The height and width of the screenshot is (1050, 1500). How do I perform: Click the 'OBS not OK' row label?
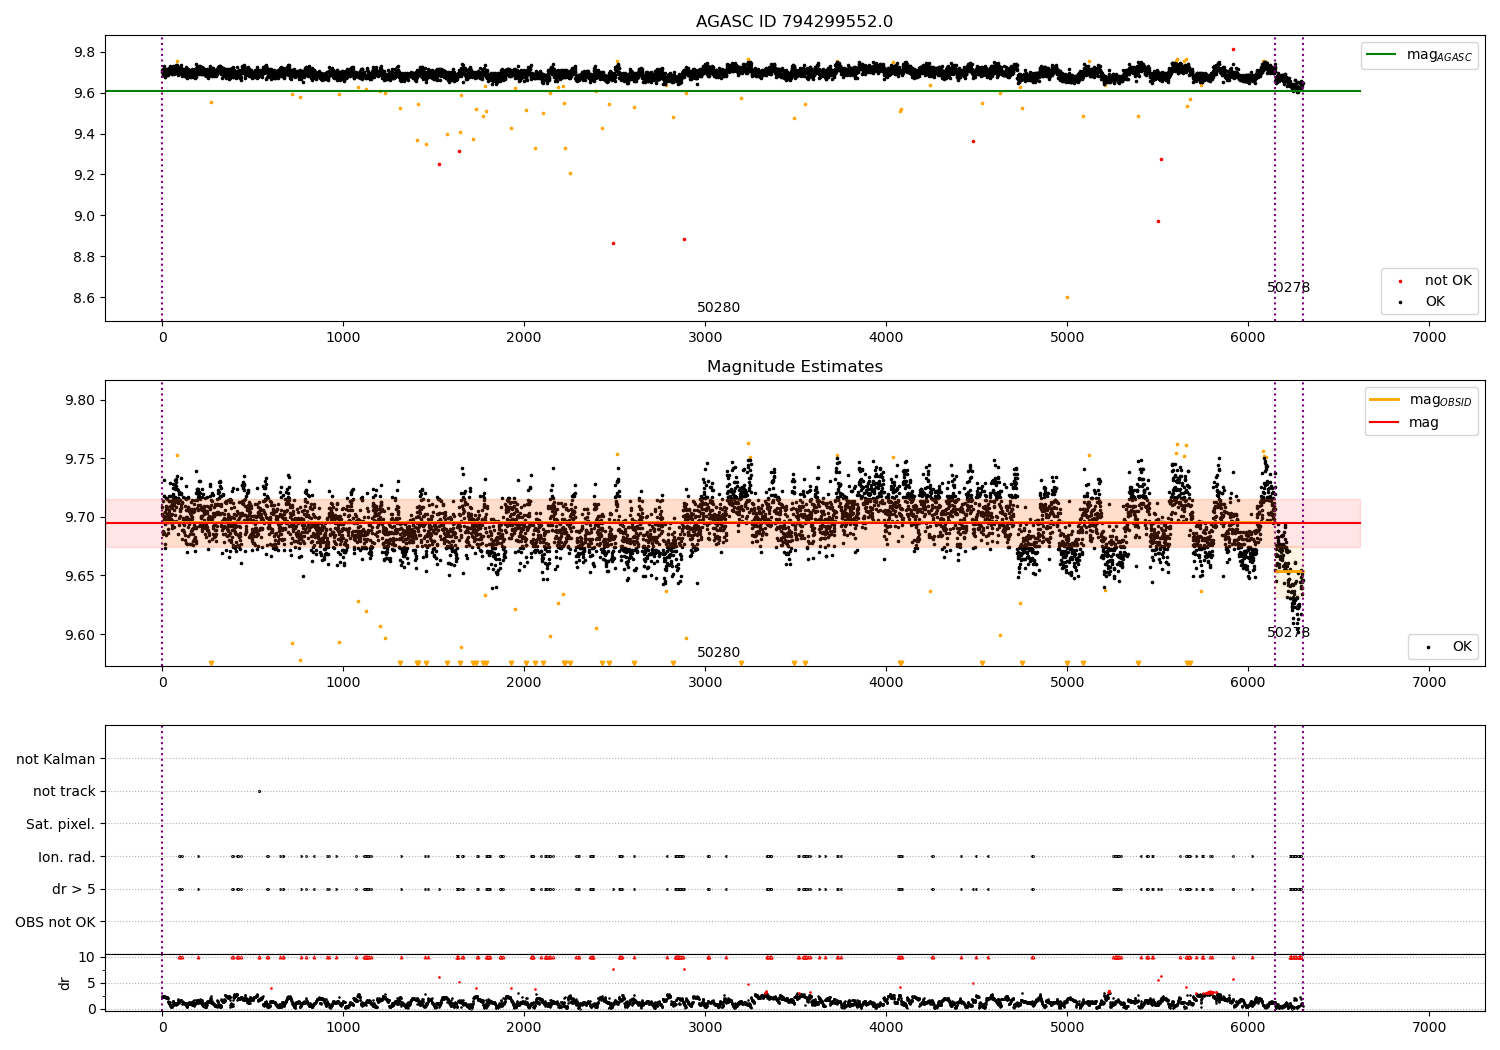[x=55, y=922]
